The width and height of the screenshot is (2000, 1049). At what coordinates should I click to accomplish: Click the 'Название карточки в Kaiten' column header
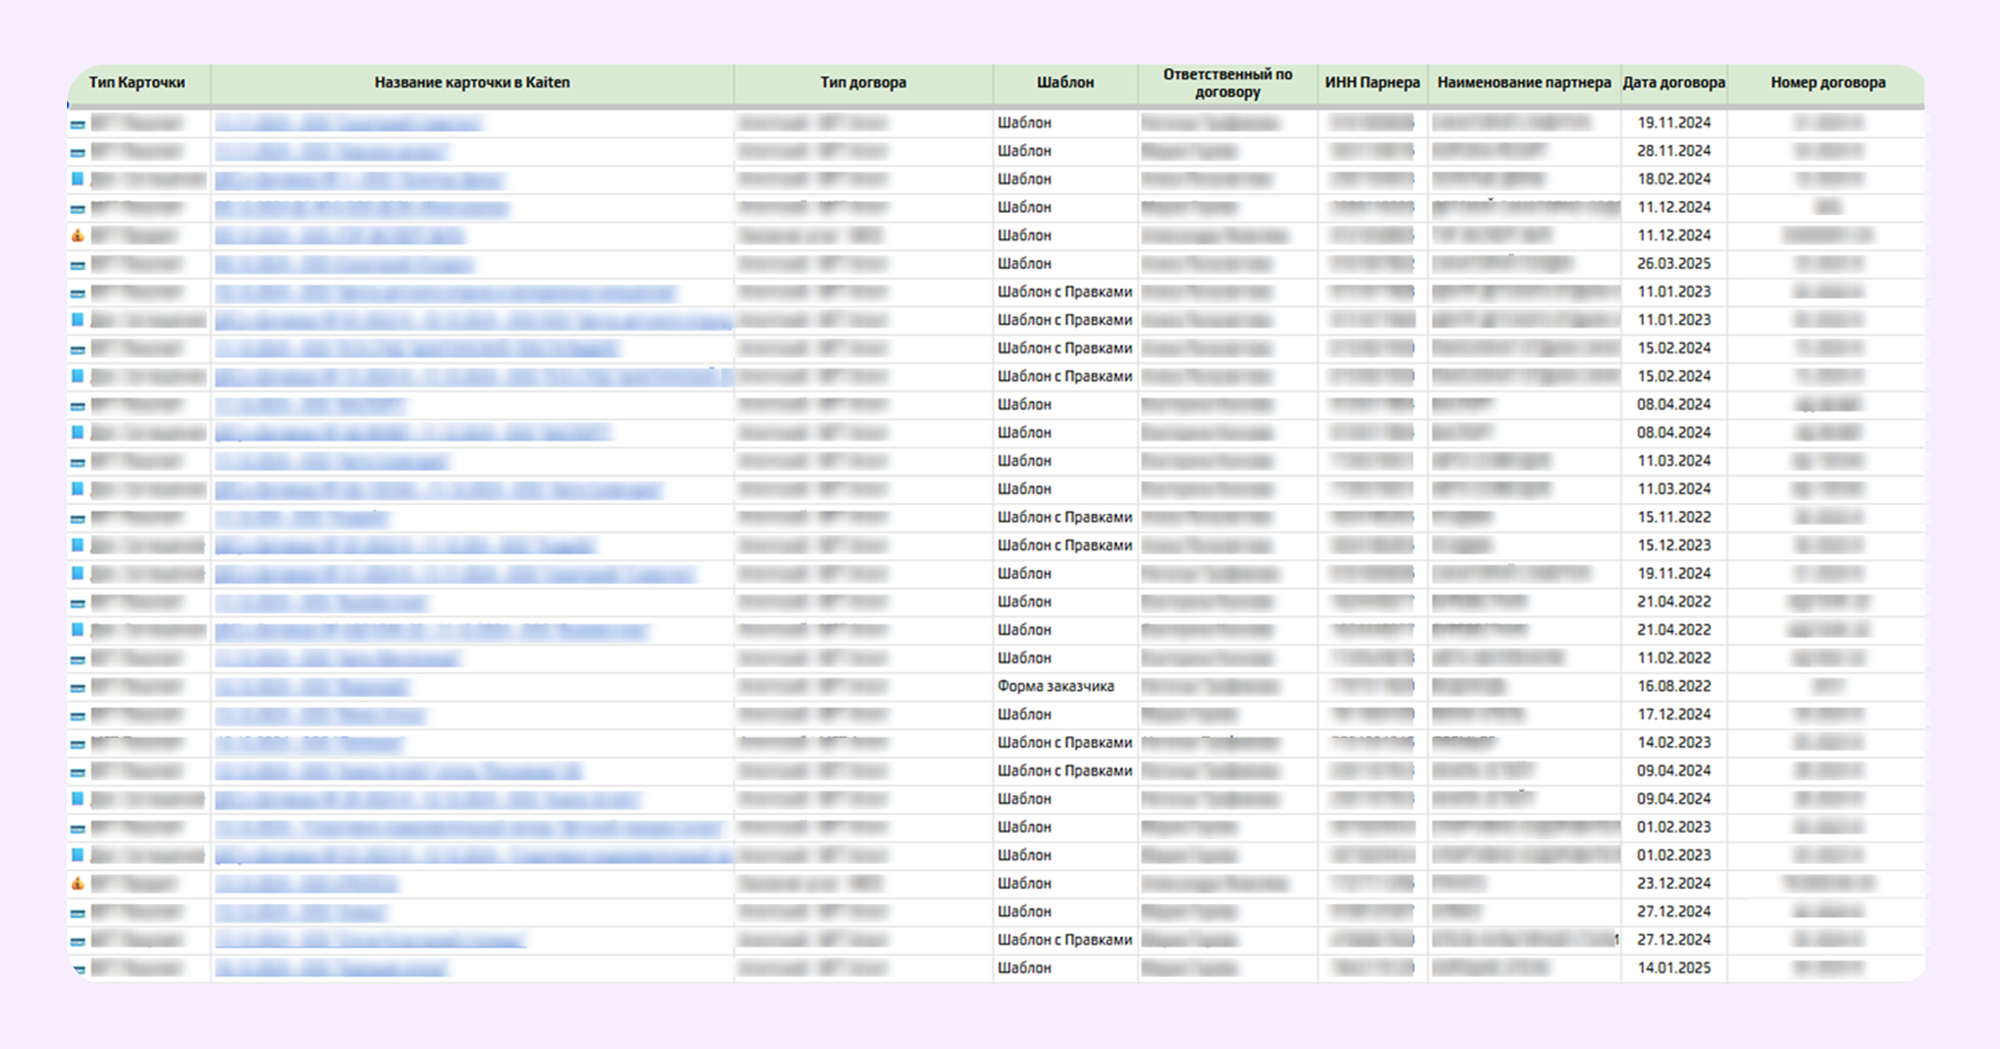(x=472, y=83)
